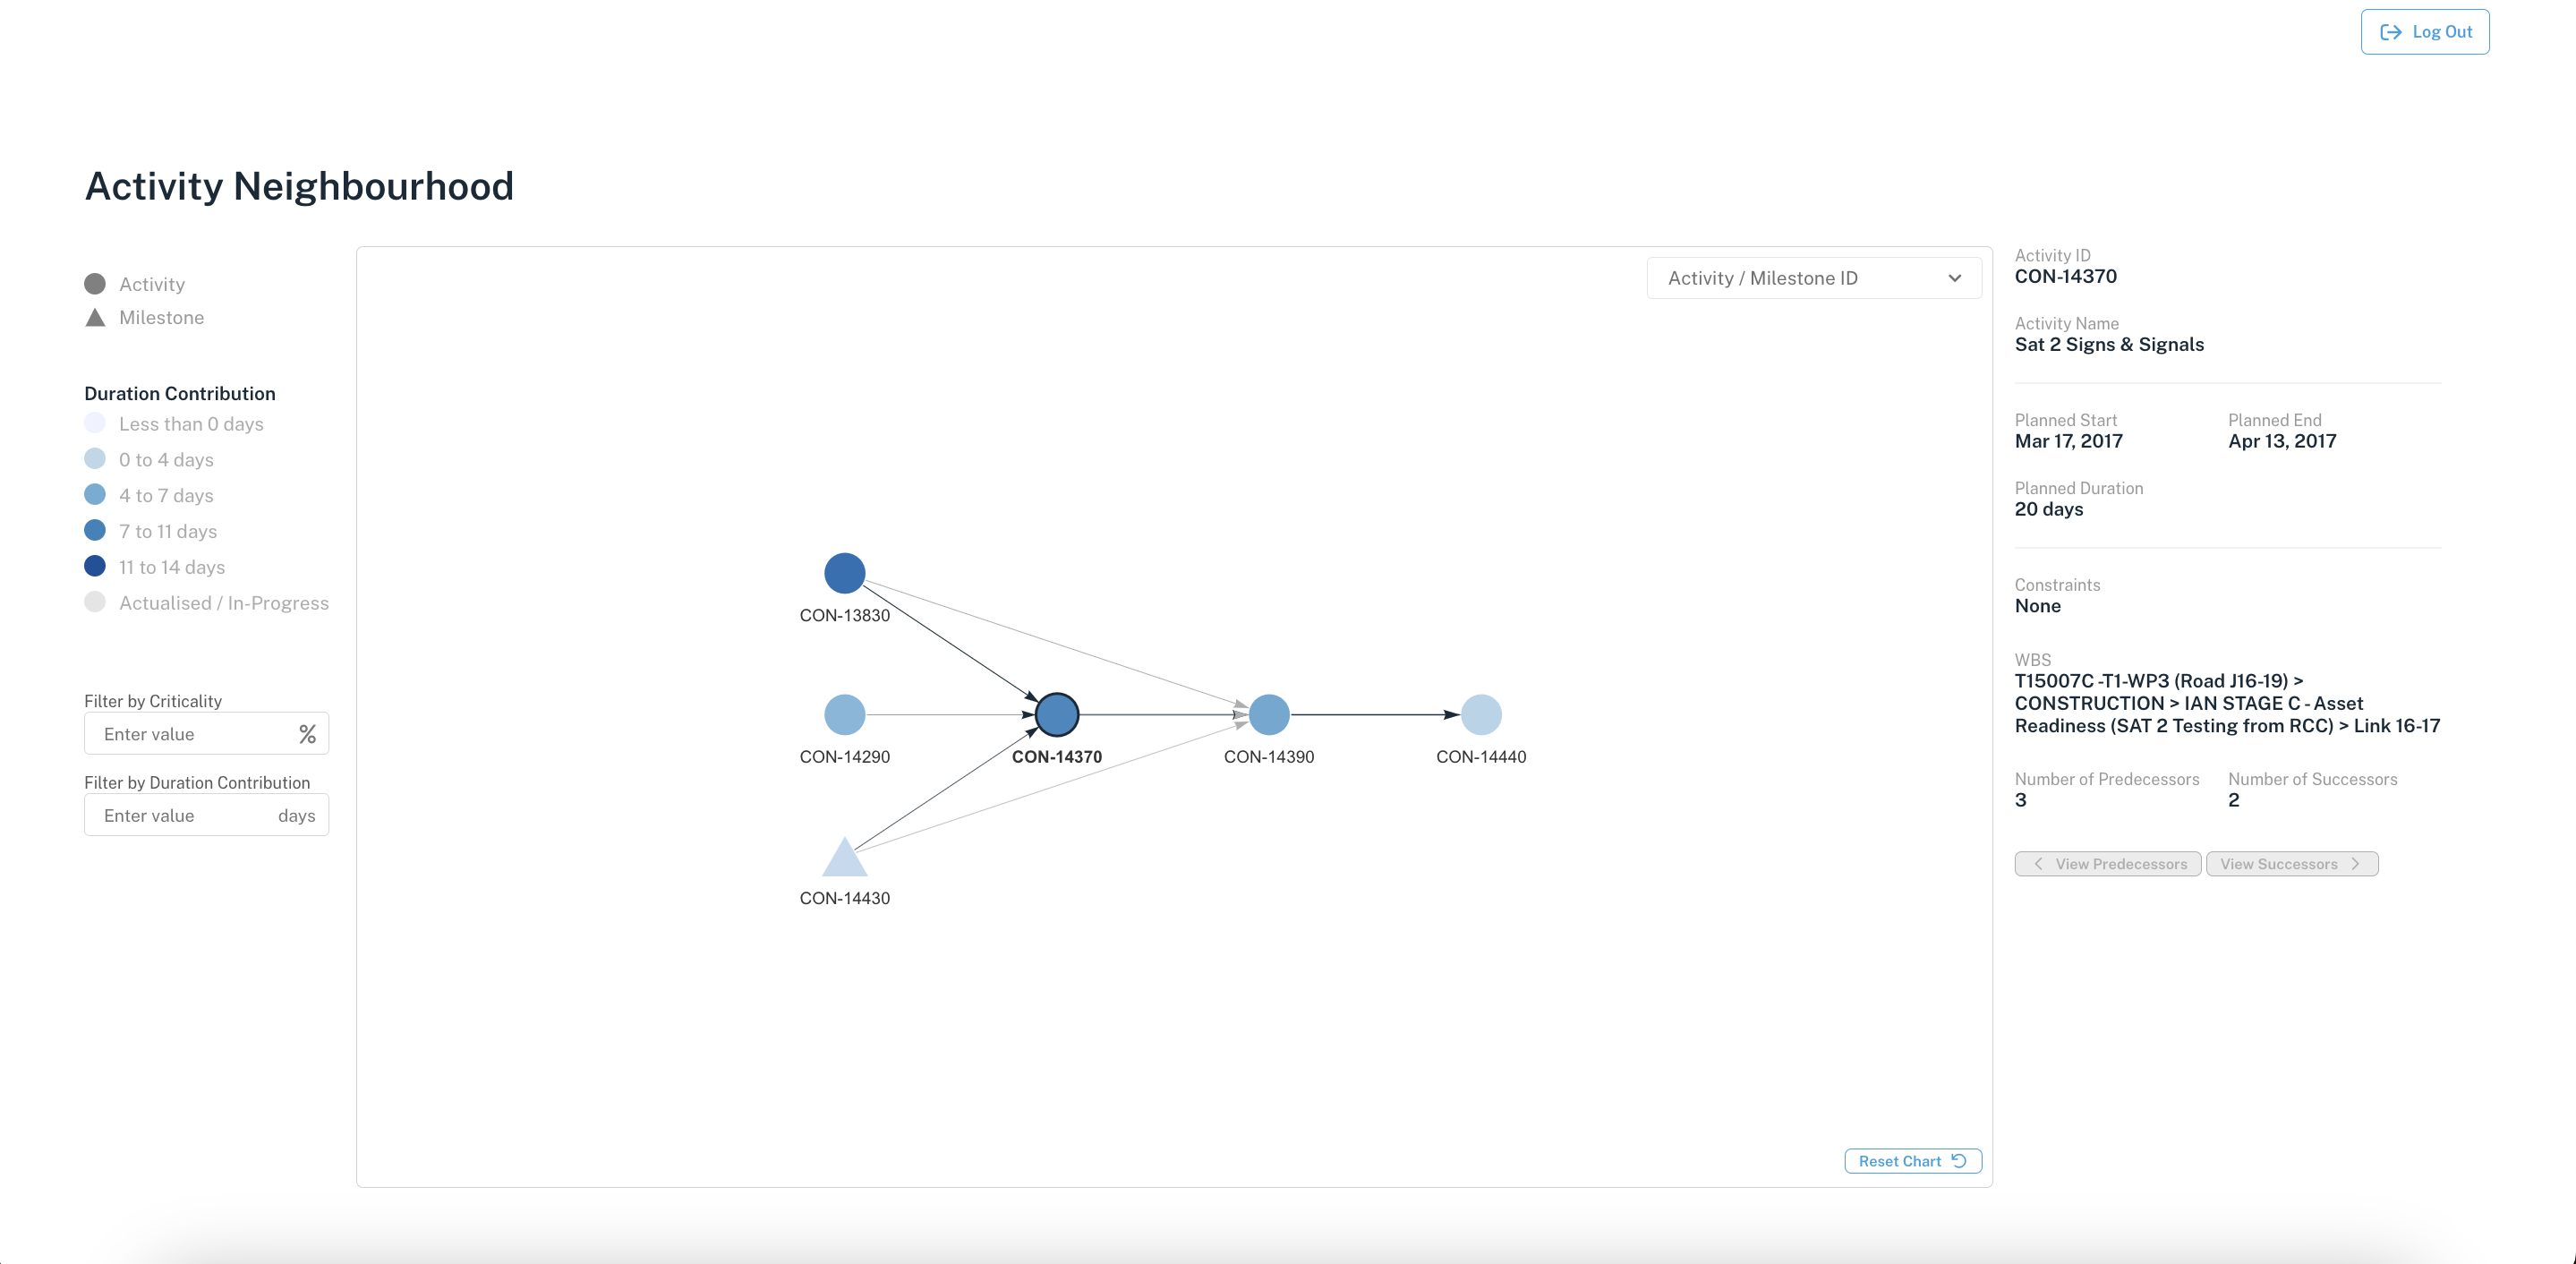Select the CON-14390 activity node
Image resolution: width=2576 pixels, height=1264 pixels.
click(1269, 715)
